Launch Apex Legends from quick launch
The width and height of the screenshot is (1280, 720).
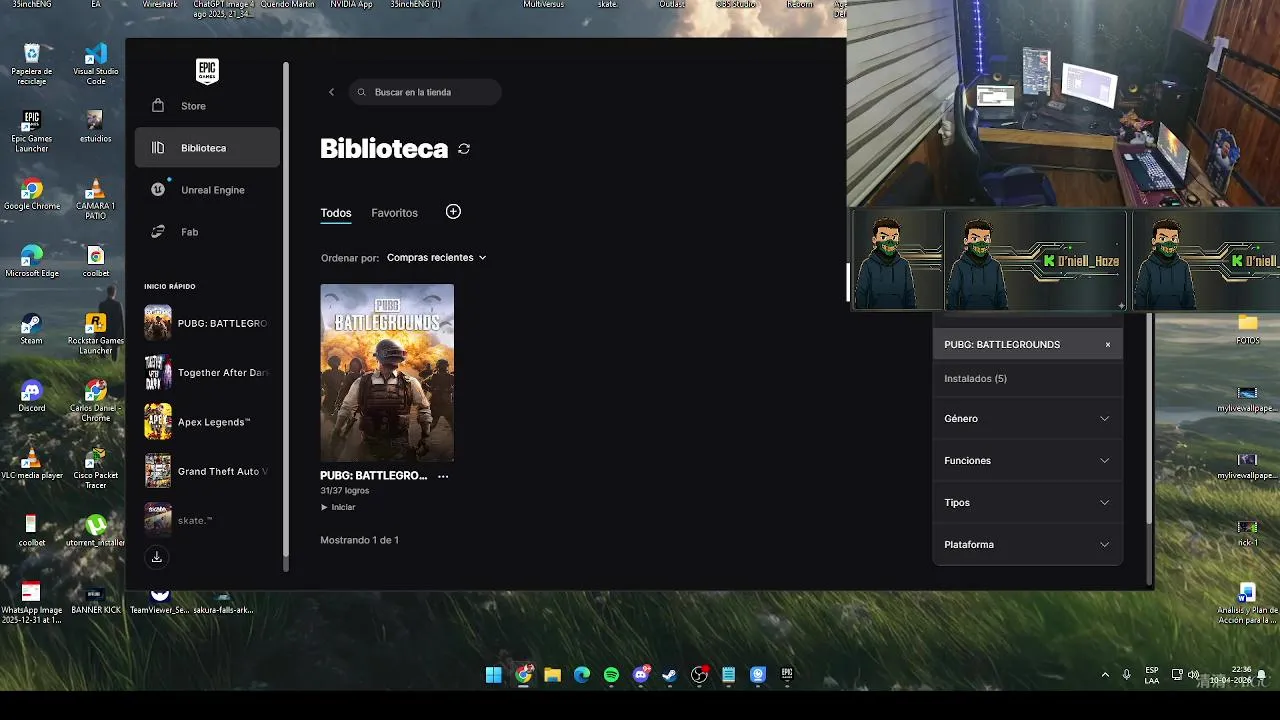(x=207, y=422)
